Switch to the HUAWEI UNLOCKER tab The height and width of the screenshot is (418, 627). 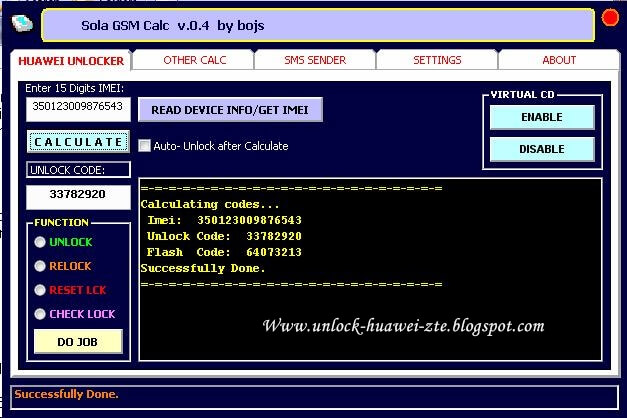71,61
